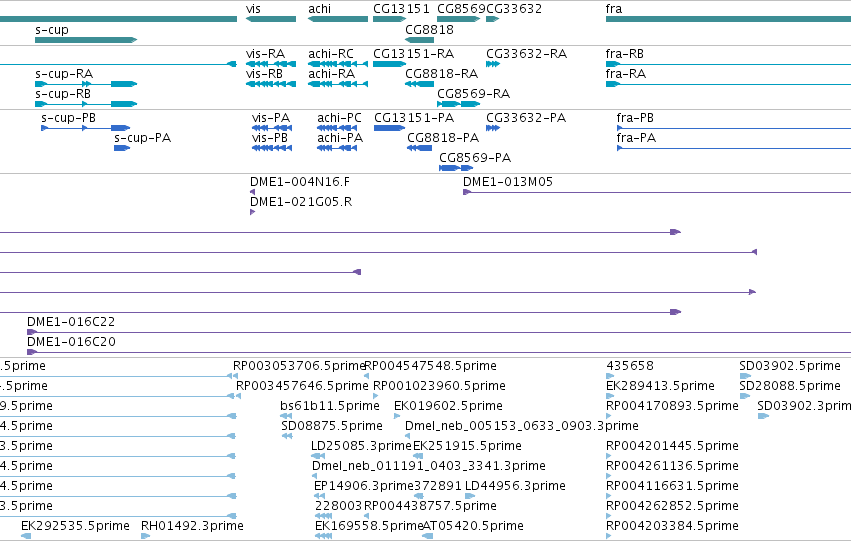The image size is (851, 541).
Task: Select the CG8818-PA protein label
Action: 443,138
